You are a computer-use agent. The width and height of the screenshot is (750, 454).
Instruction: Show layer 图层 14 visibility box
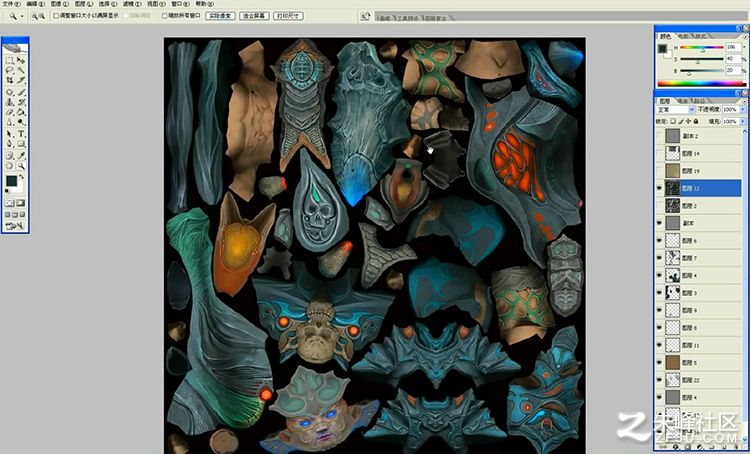[660, 154]
